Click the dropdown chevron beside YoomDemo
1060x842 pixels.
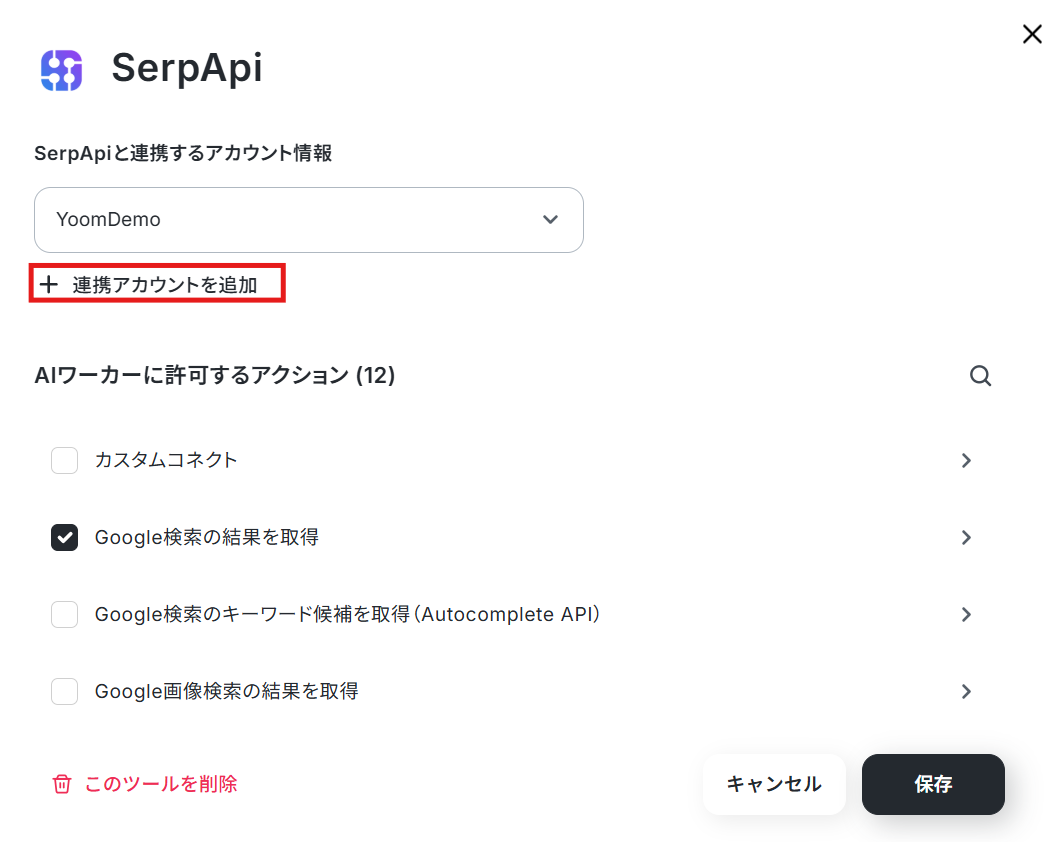(550, 220)
